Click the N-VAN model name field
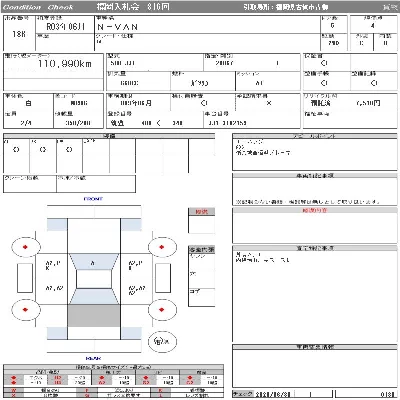The height and width of the screenshot is (400, 400). (117, 27)
